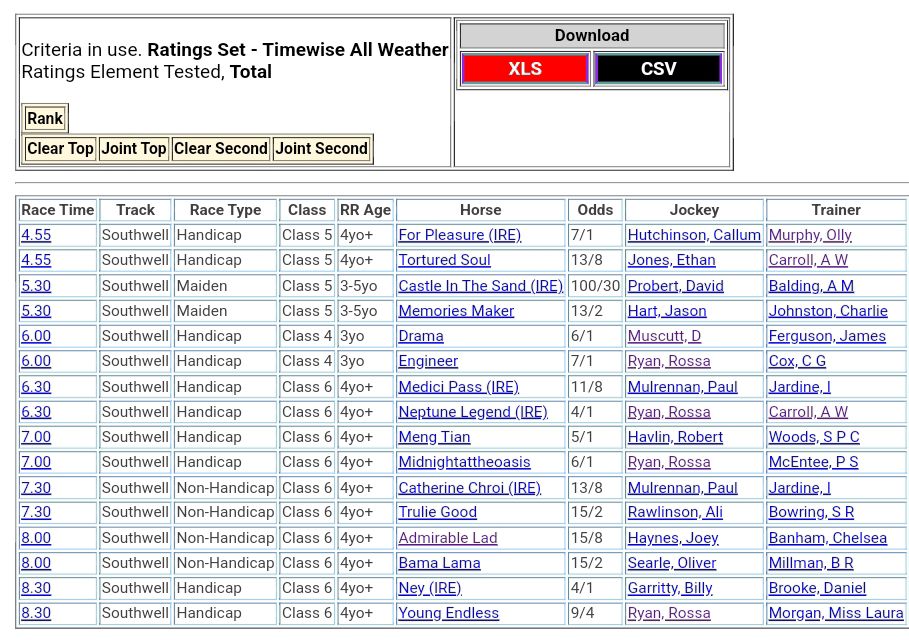View the Admirable Lad horse link
The height and width of the screenshot is (640, 909).
(x=447, y=538)
